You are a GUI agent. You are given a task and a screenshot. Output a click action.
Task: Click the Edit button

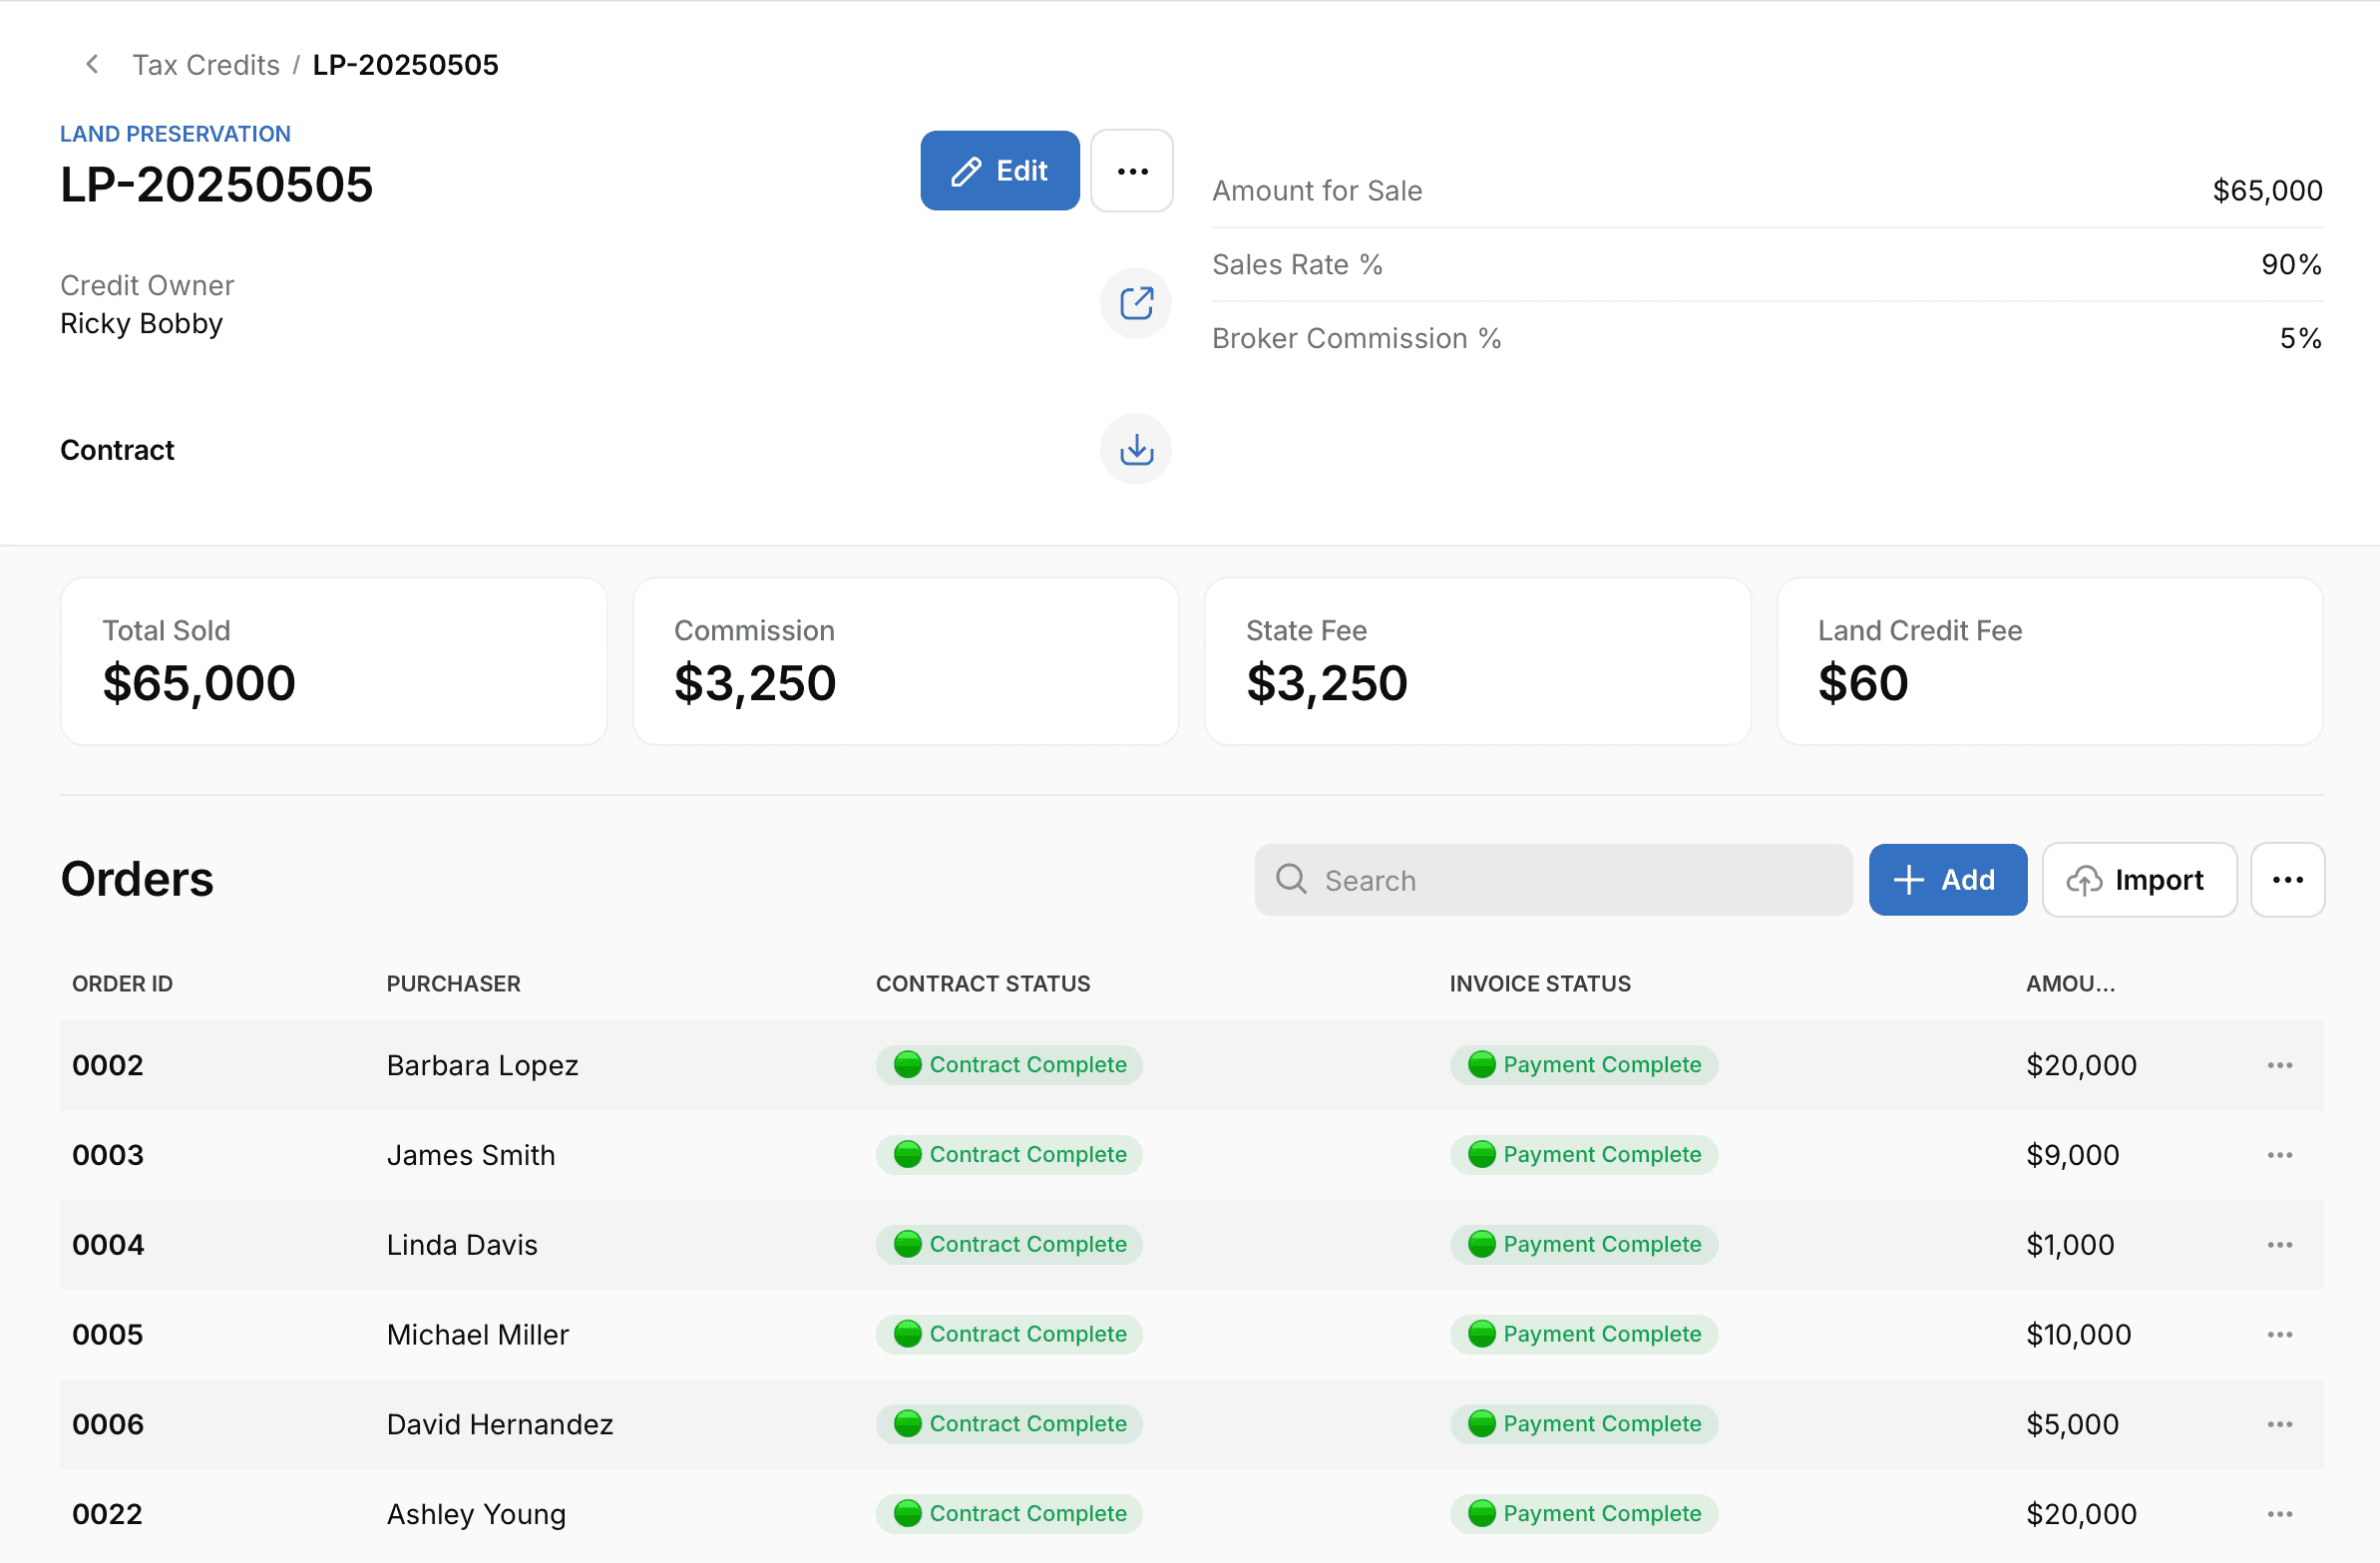[999, 171]
